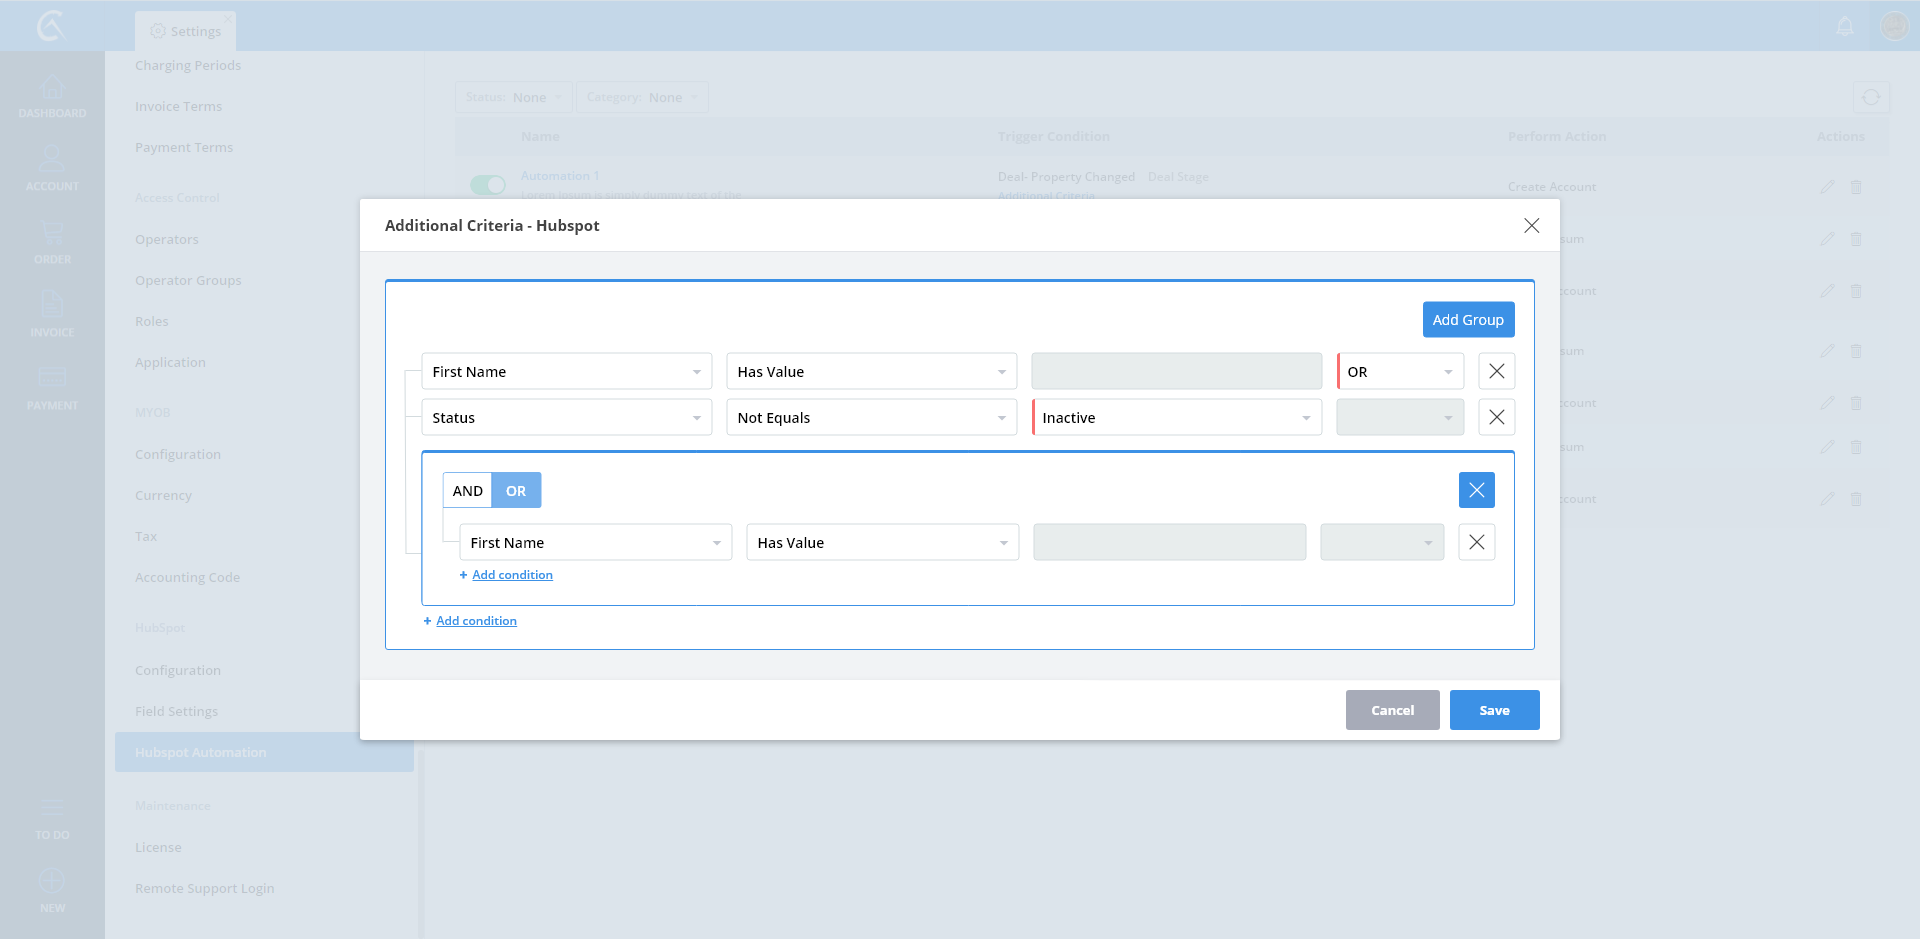Open Hubspot Automation settings menu item
Image resolution: width=1920 pixels, height=939 pixels.
201,752
